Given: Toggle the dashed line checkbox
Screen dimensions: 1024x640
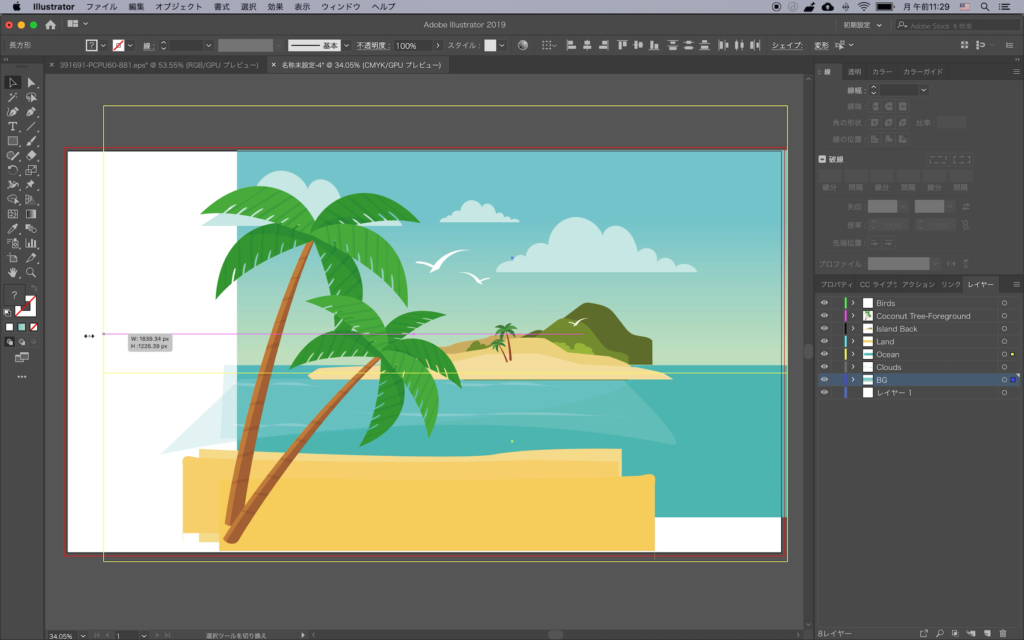Looking at the screenshot, I should pyautogui.click(x=823, y=159).
